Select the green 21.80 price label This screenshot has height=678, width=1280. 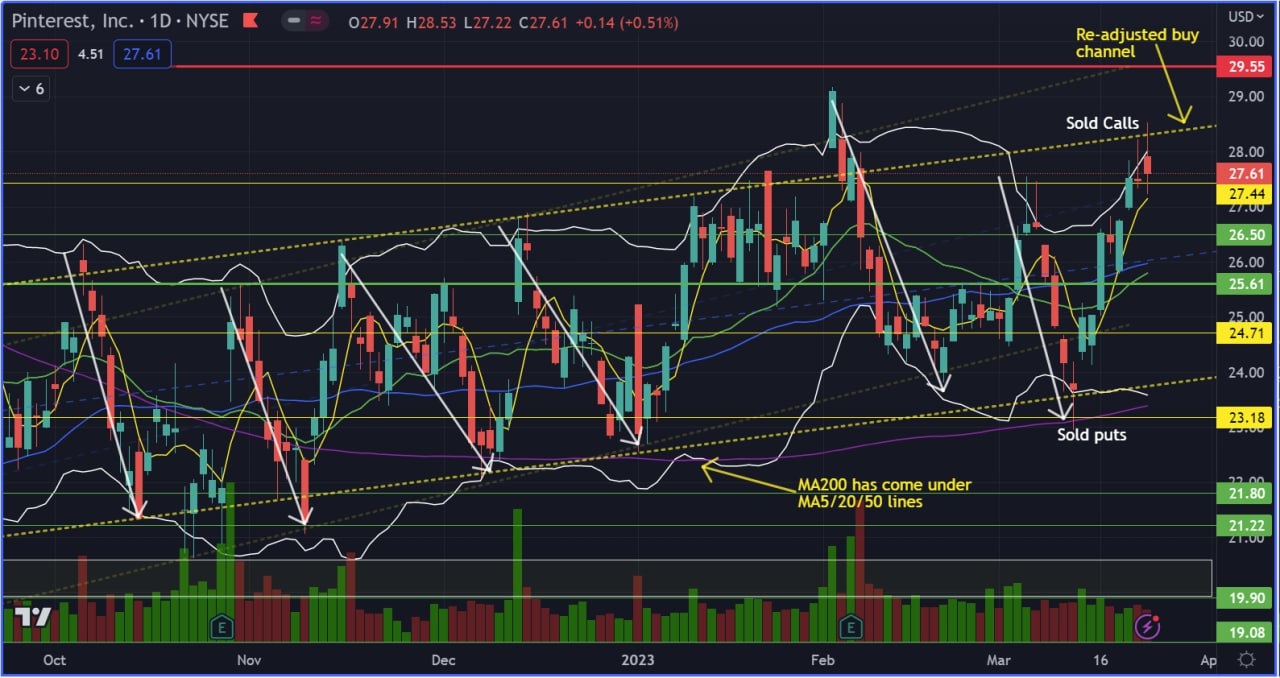[x=1243, y=494]
